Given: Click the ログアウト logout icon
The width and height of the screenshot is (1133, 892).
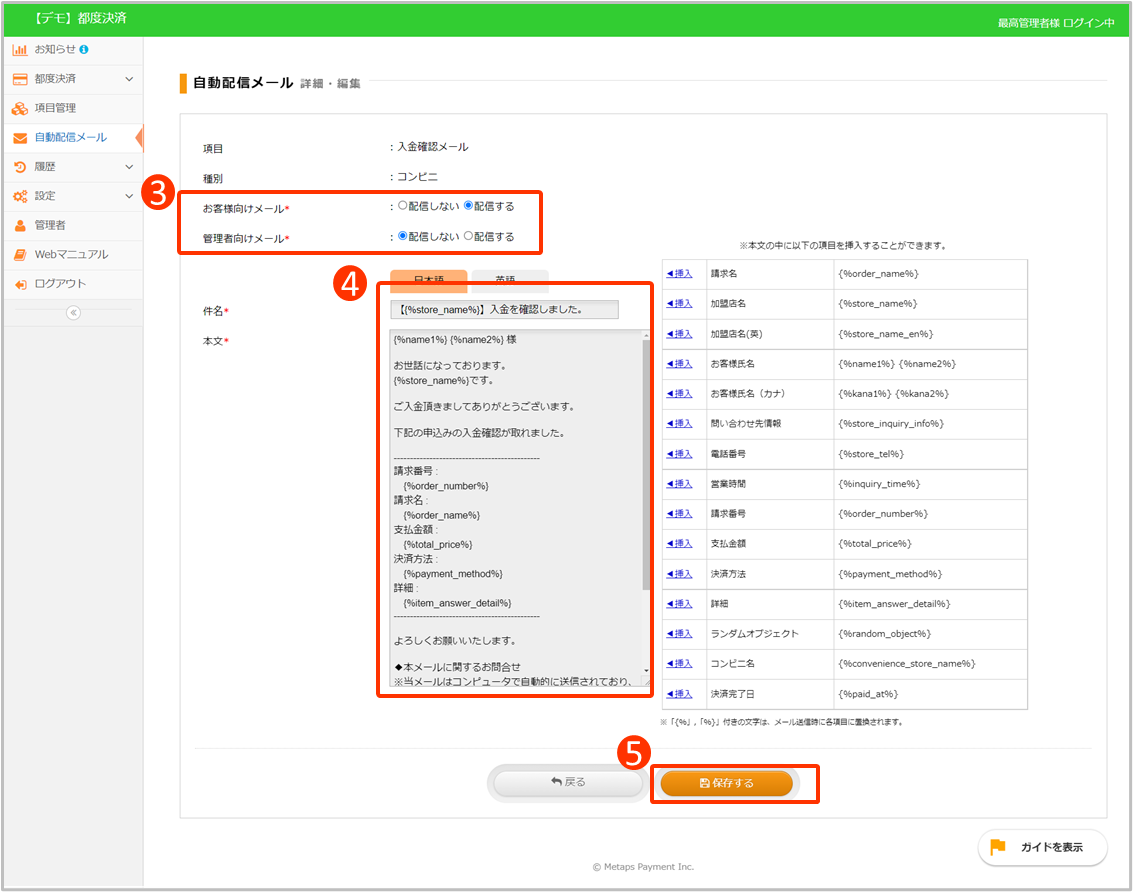Looking at the screenshot, I should [20, 284].
